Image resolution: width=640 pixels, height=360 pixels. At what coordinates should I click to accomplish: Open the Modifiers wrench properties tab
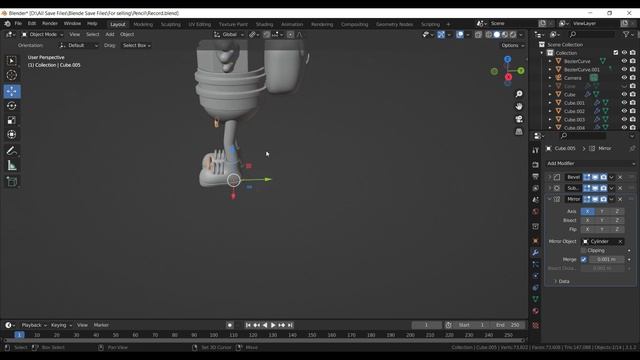(536, 253)
